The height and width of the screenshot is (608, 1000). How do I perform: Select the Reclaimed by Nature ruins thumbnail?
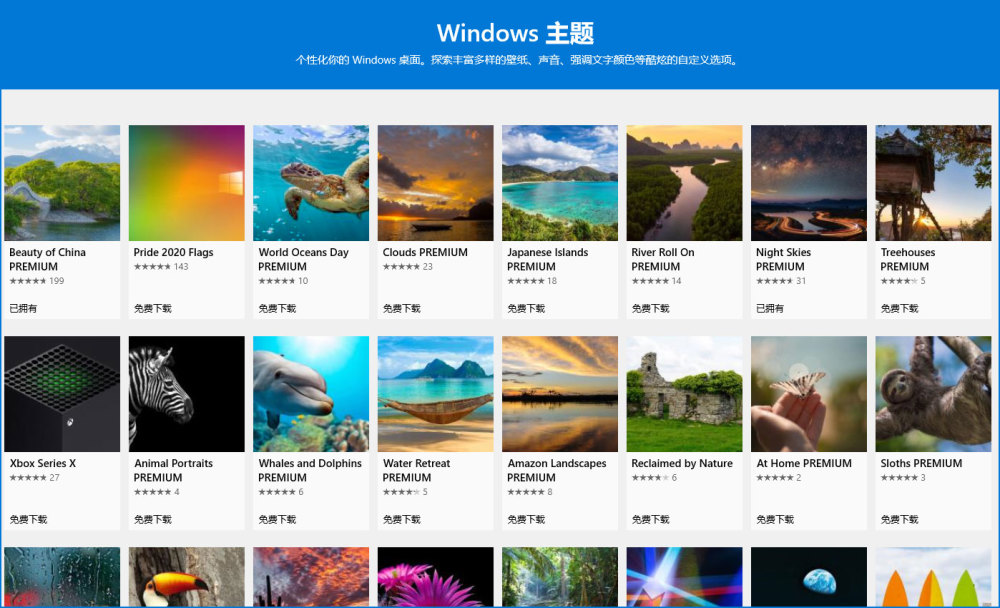[x=684, y=394]
